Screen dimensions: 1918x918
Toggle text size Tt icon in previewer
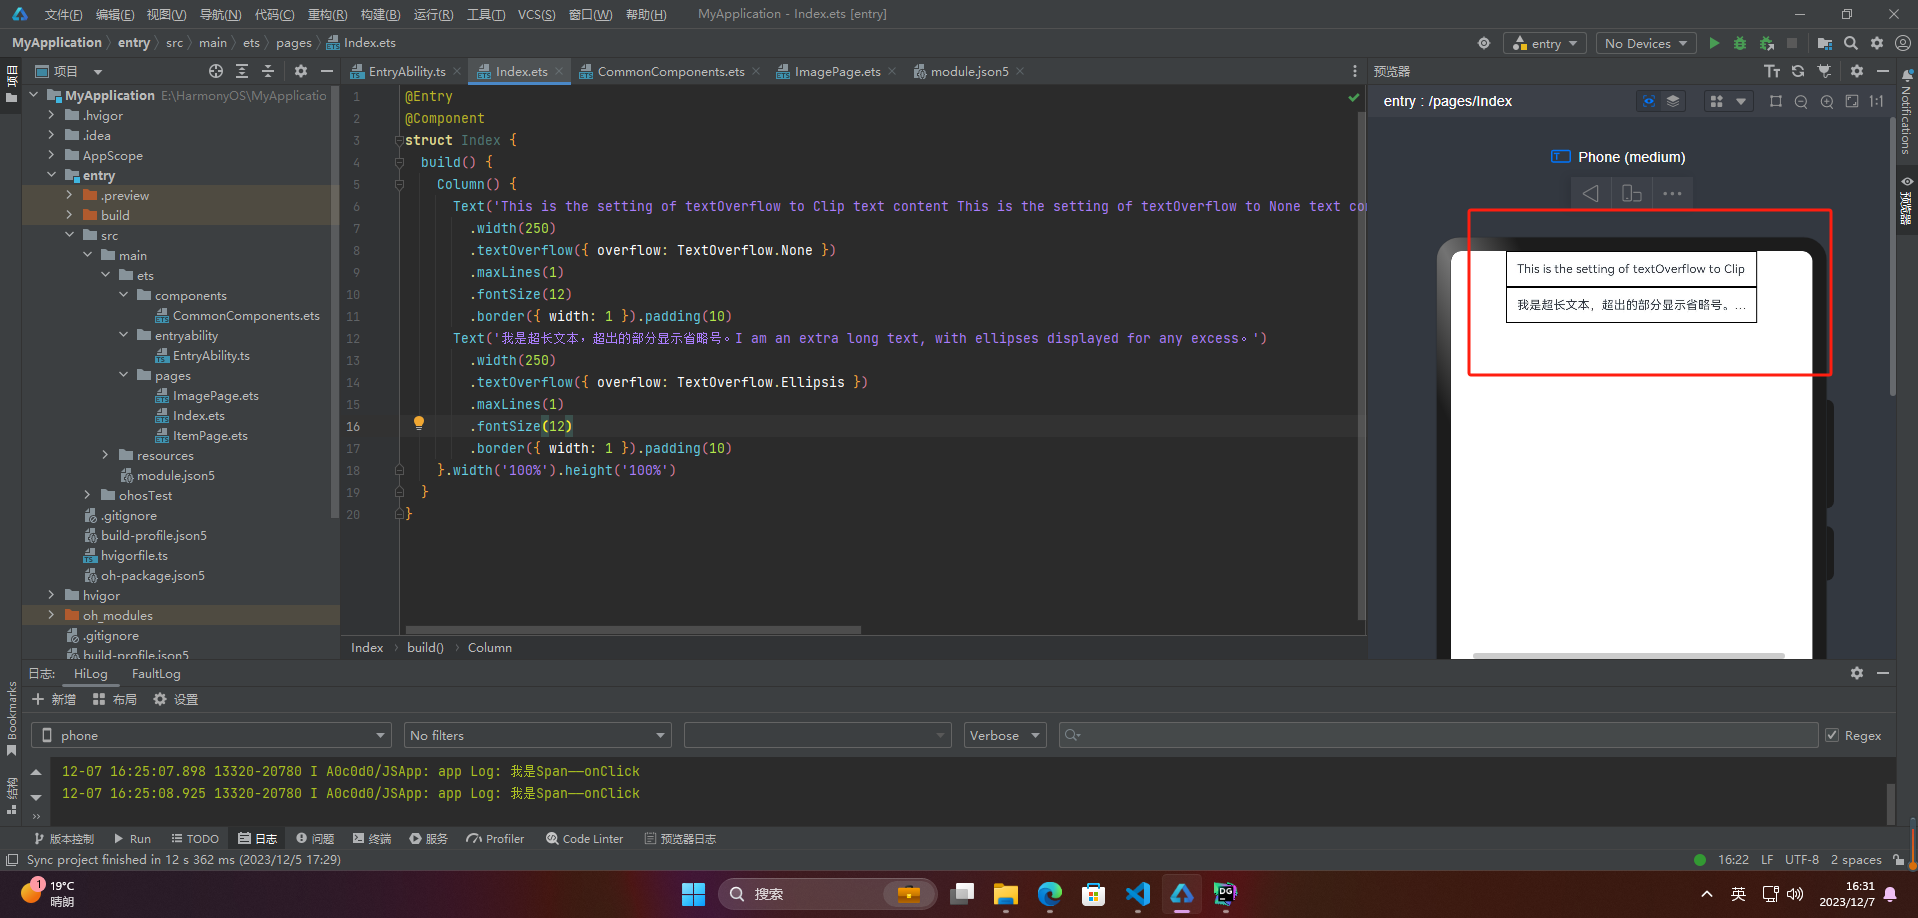pos(1772,71)
